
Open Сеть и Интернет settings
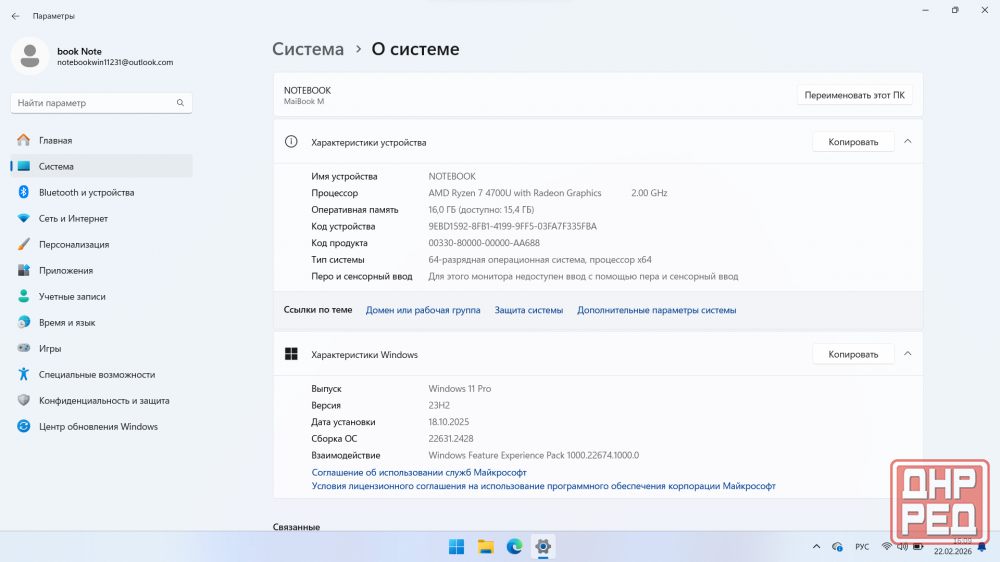coord(73,218)
